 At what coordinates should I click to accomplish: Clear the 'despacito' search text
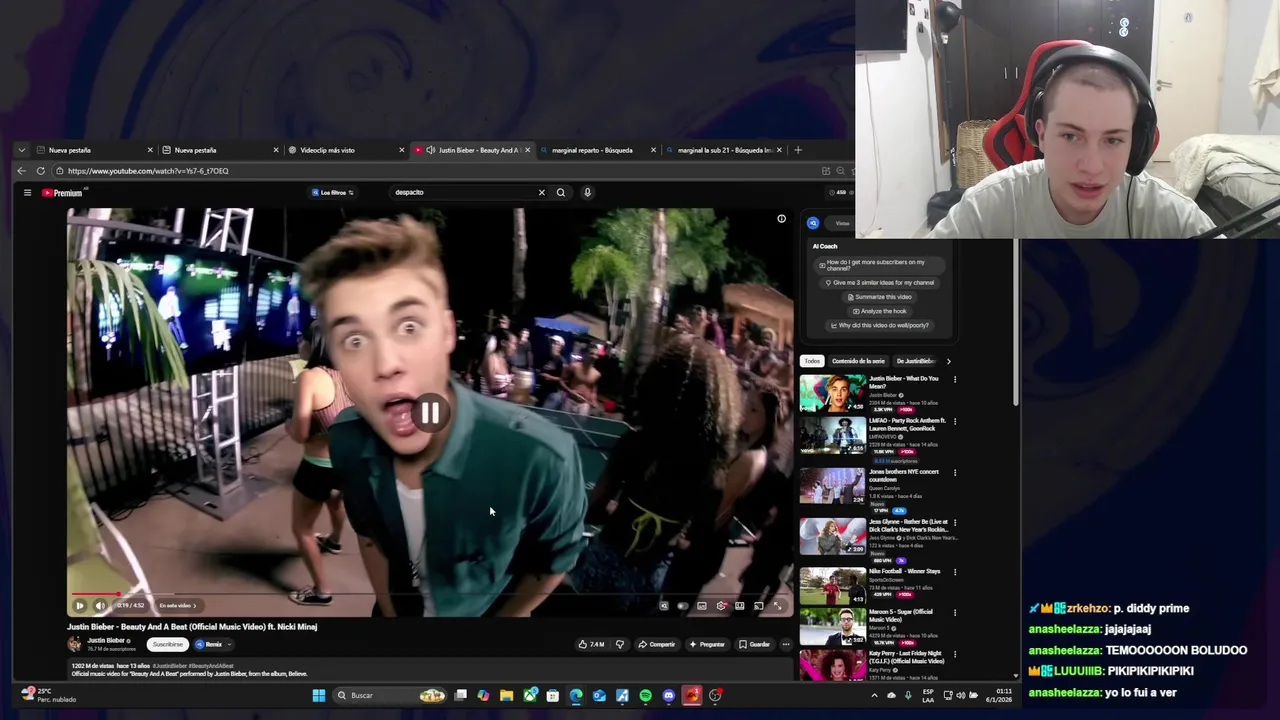click(x=541, y=192)
